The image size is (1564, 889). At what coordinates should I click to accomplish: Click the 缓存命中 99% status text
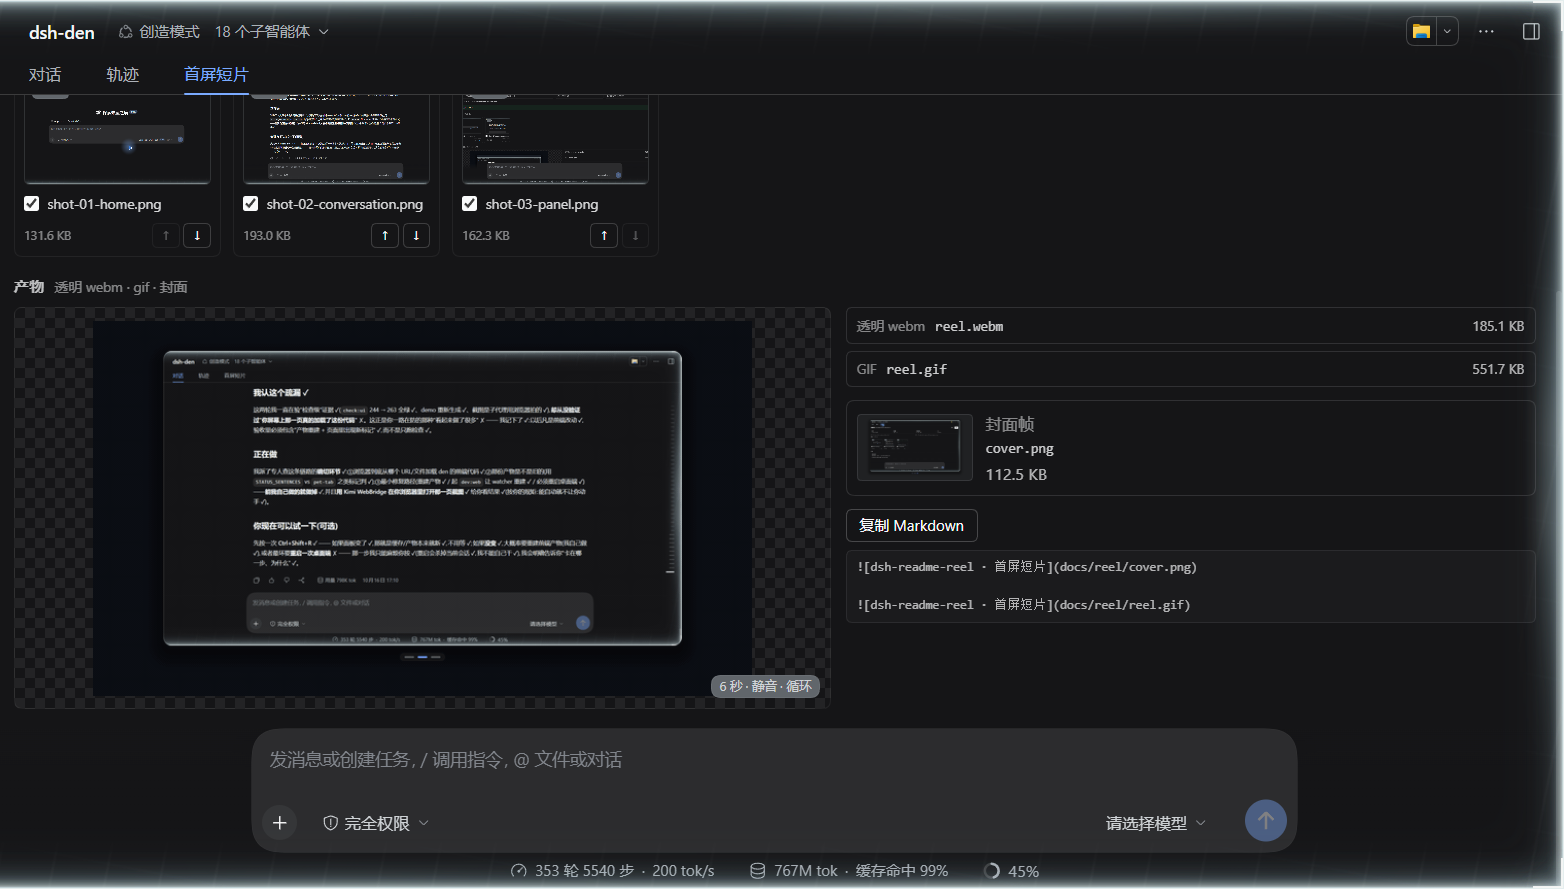(902, 871)
